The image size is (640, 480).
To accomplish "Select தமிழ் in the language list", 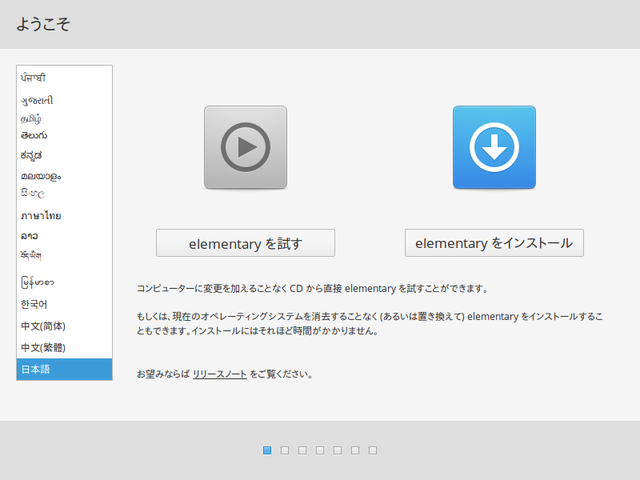I will [x=64, y=119].
